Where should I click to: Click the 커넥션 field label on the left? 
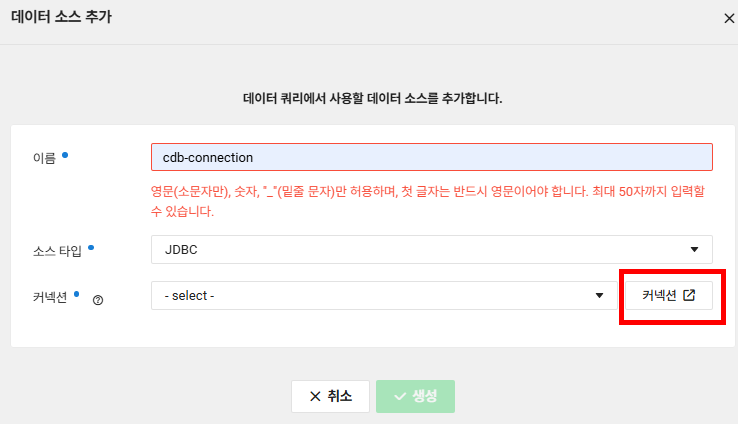click(x=50, y=297)
